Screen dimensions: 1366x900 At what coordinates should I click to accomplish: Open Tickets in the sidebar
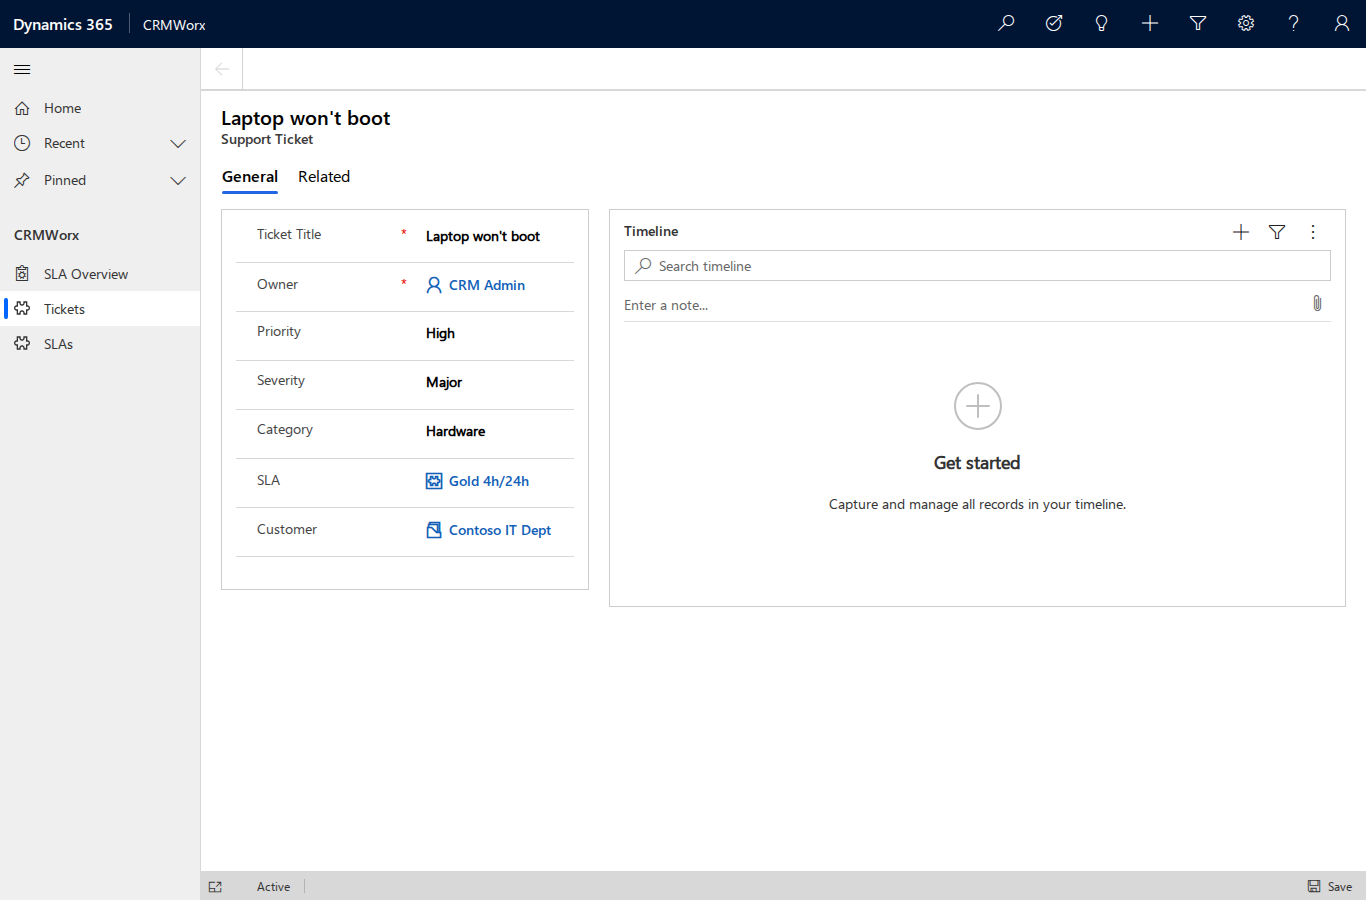pyautogui.click(x=100, y=309)
